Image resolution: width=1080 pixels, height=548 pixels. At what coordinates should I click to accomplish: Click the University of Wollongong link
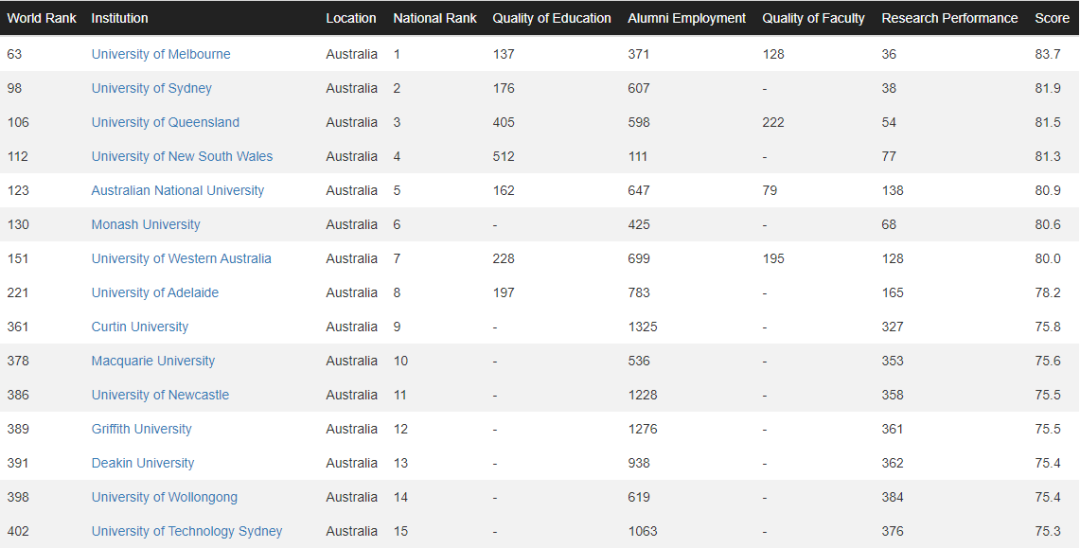pos(164,496)
